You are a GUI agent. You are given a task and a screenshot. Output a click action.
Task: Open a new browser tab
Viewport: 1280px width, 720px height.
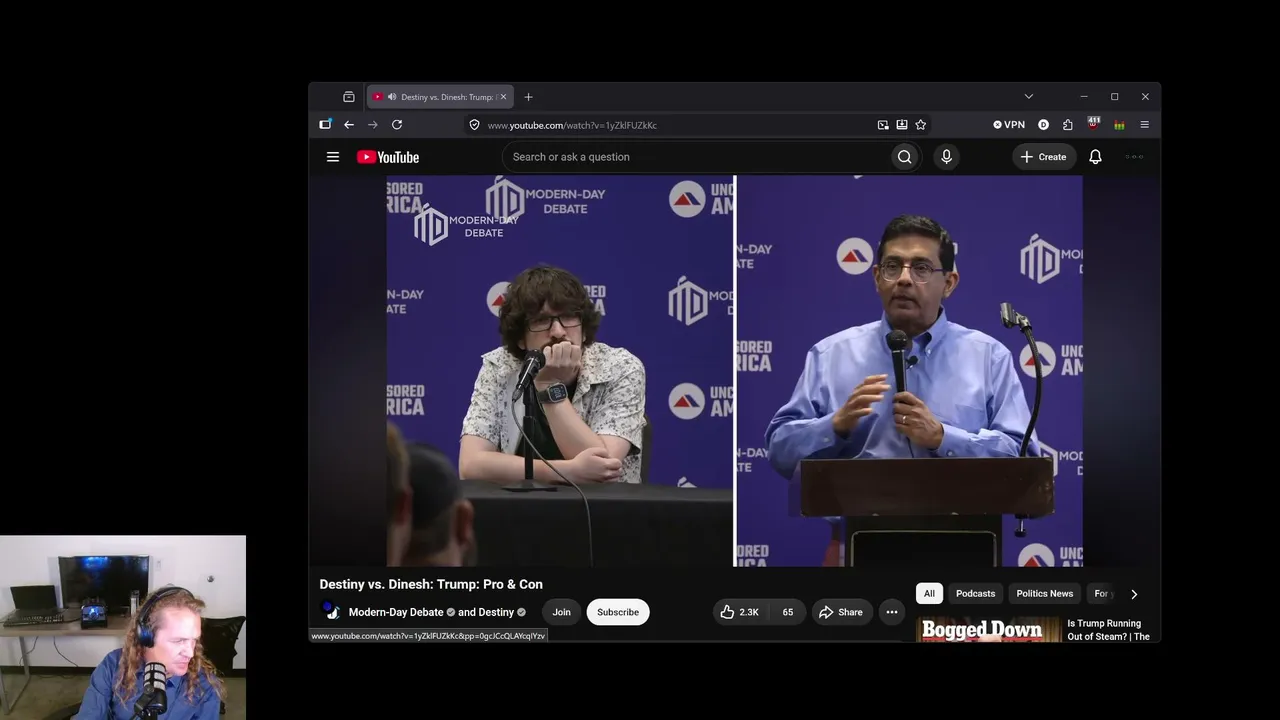click(x=528, y=97)
